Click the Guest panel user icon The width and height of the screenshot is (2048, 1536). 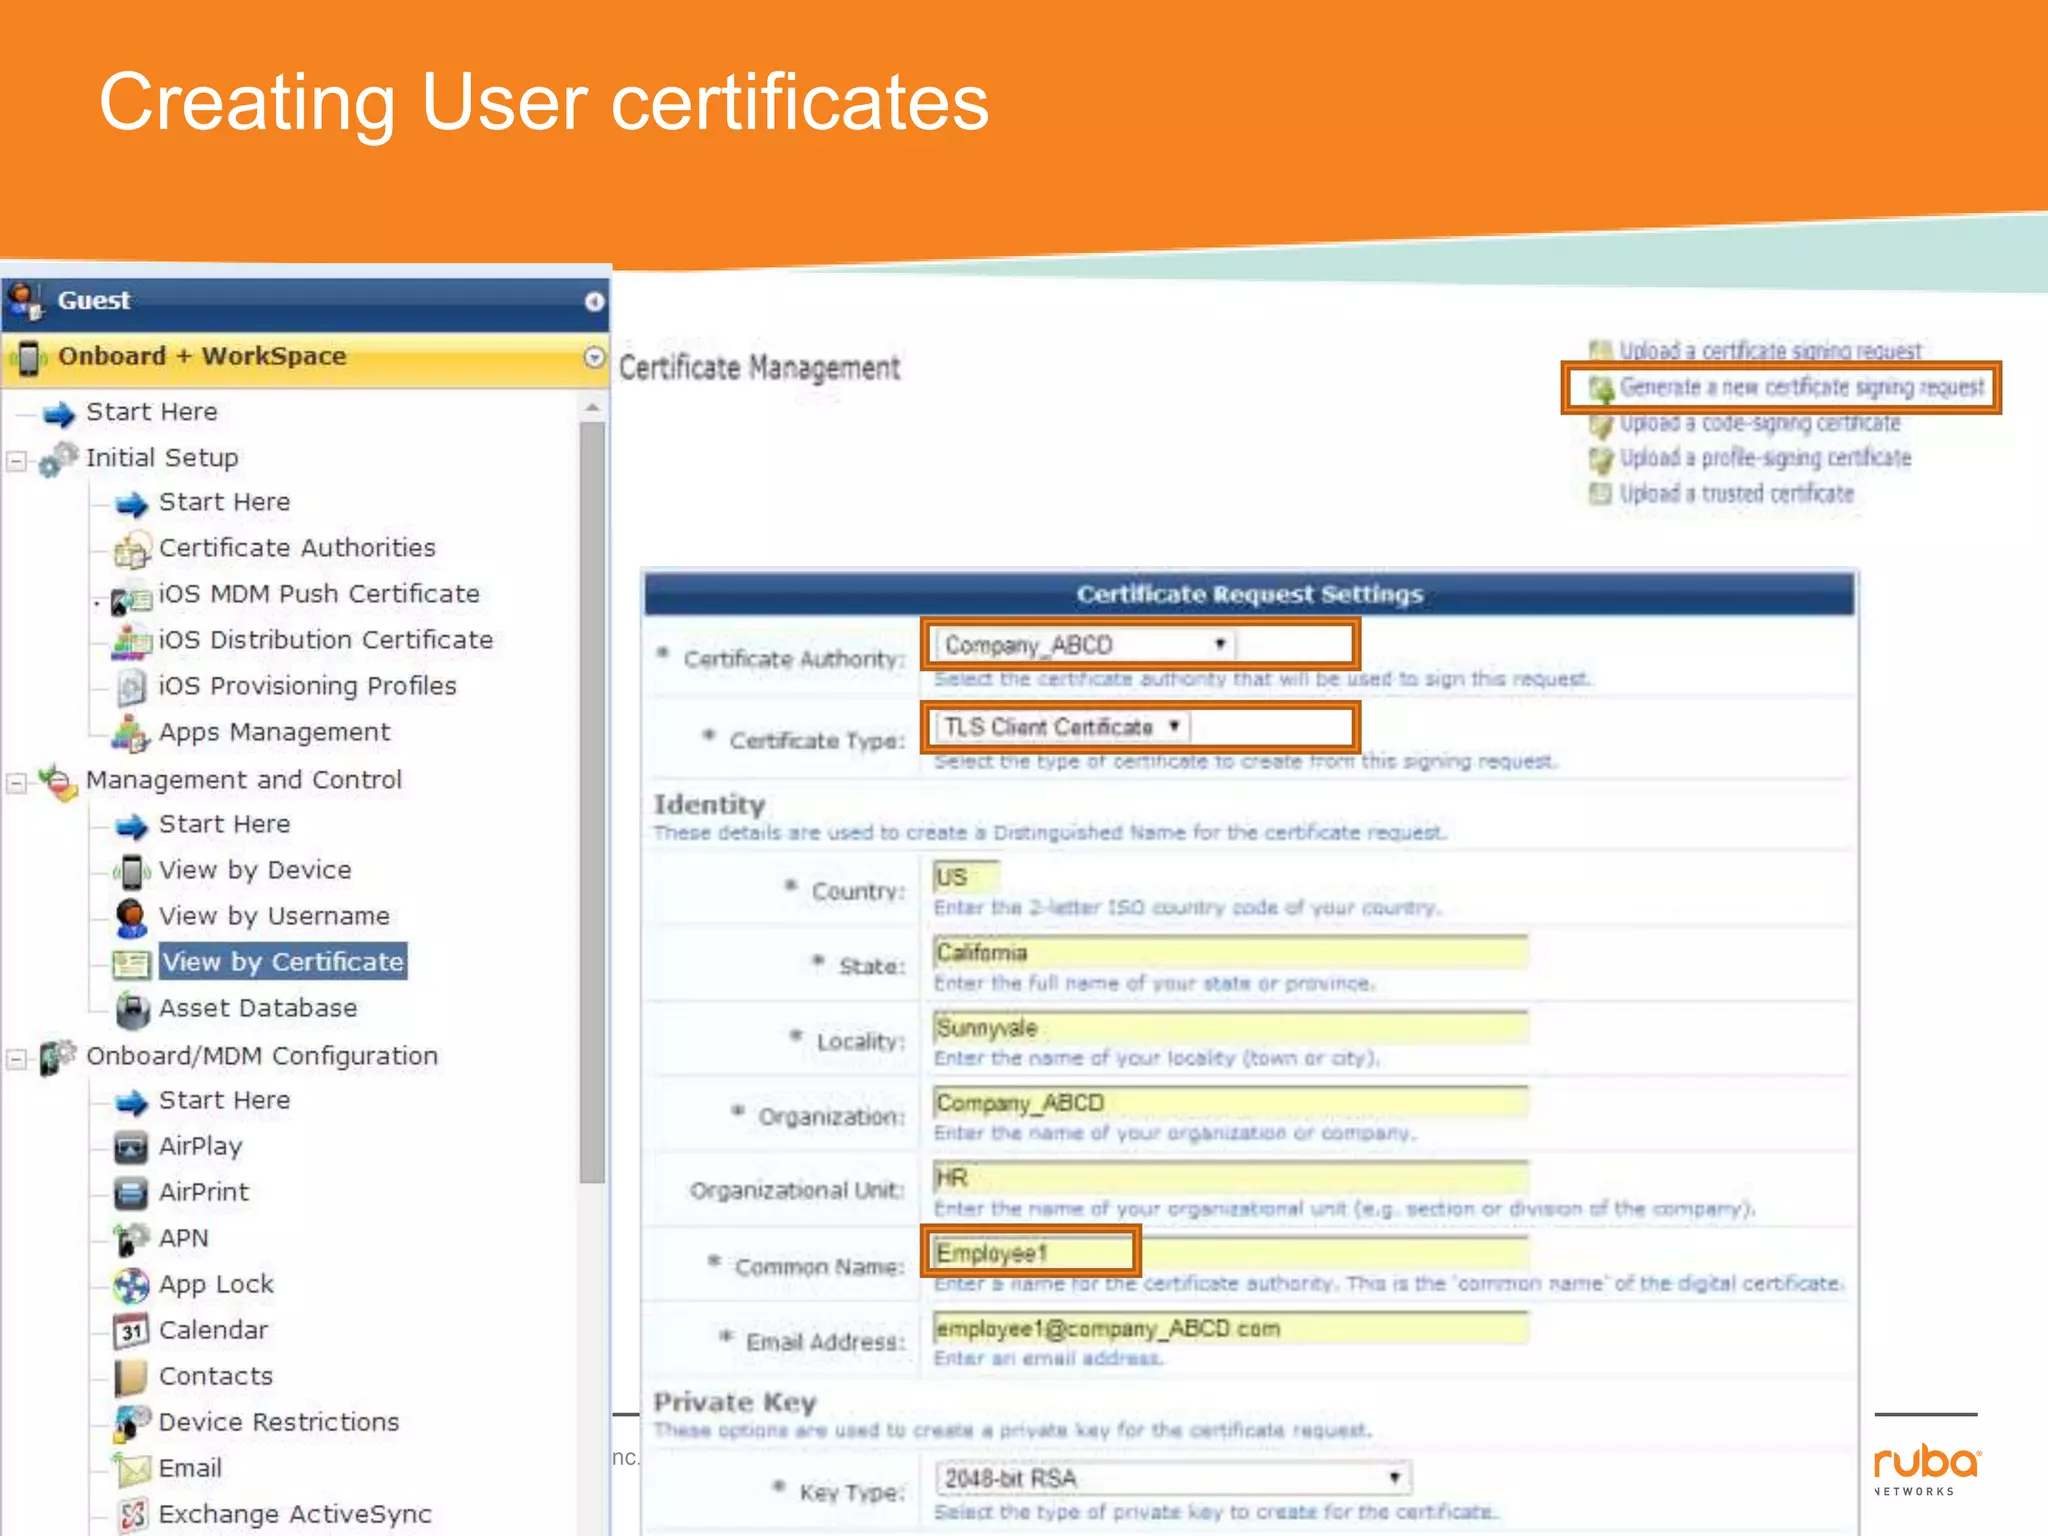tap(25, 301)
